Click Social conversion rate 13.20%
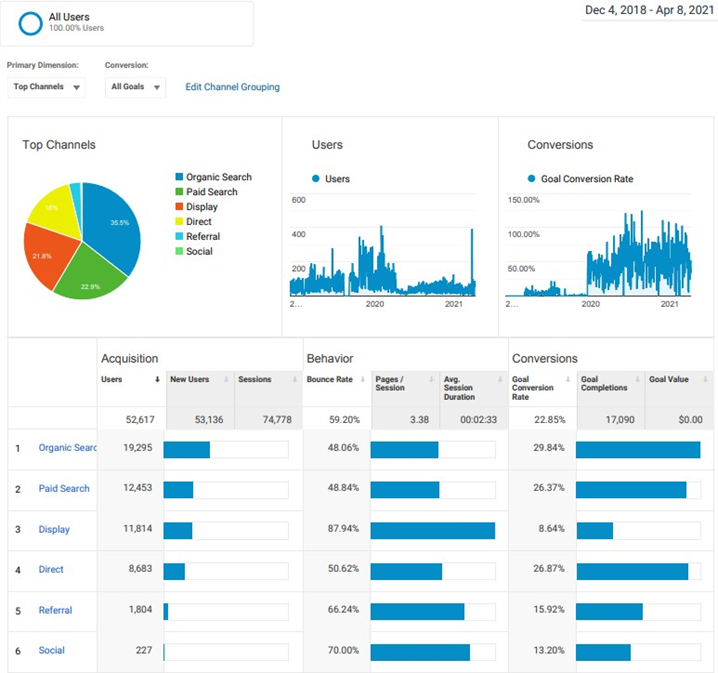 [x=549, y=650]
